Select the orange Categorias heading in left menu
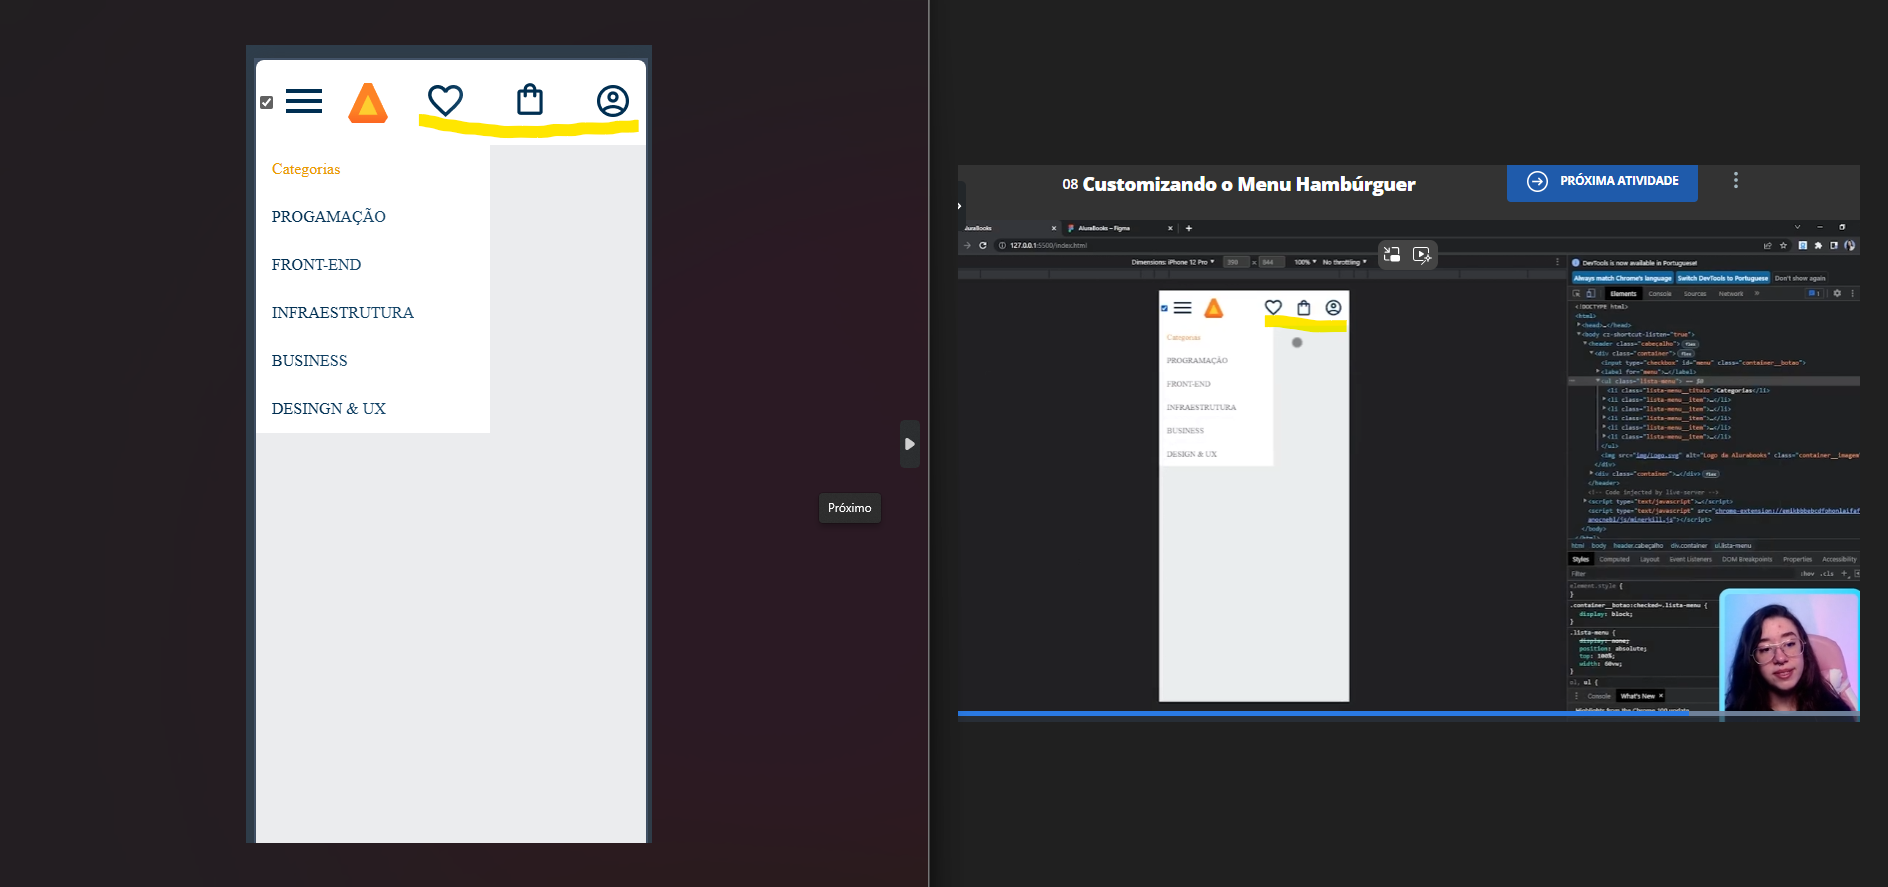This screenshot has height=887, width=1888. (306, 169)
